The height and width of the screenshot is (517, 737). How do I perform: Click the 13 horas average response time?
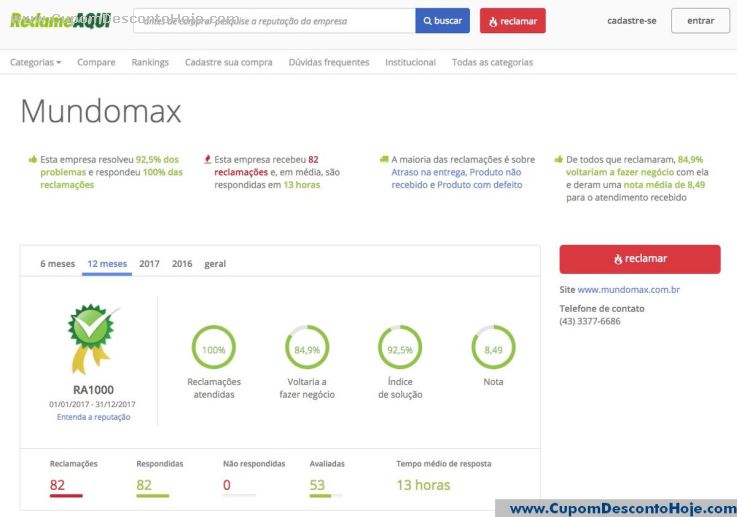coord(423,485)
